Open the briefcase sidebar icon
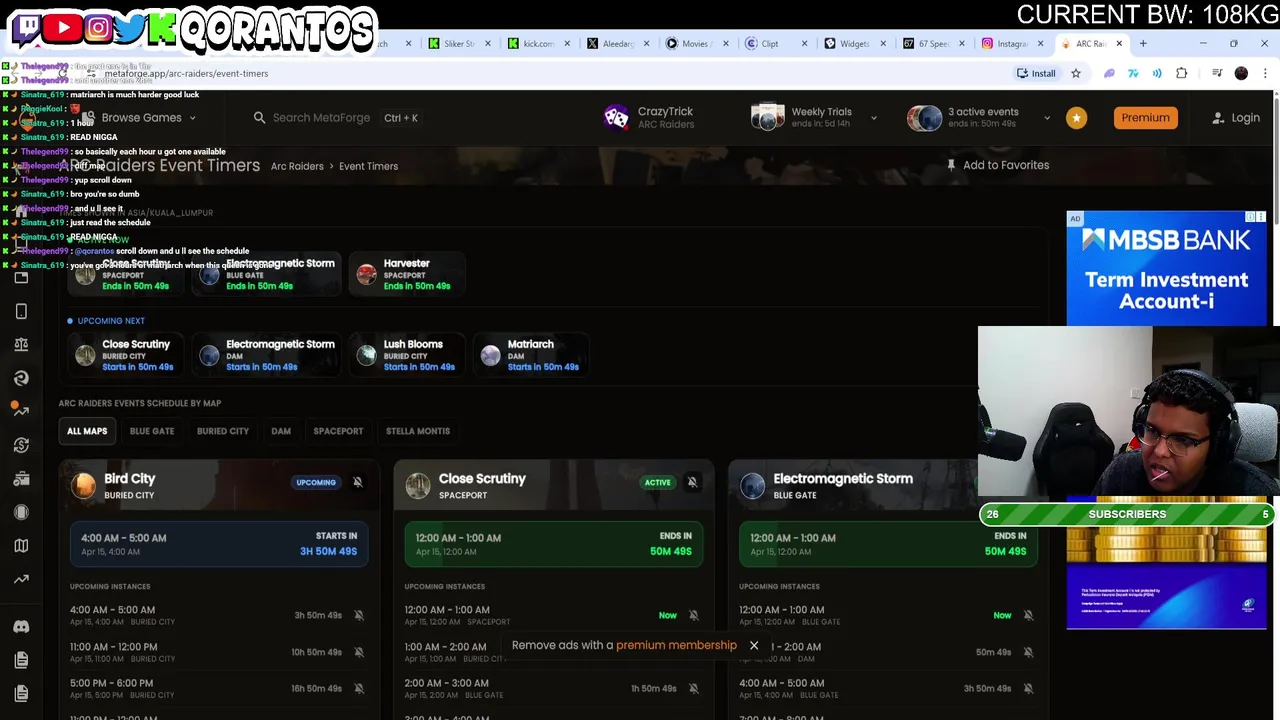The width and height of the screenshot is (1280, 720). coord(21,479)
